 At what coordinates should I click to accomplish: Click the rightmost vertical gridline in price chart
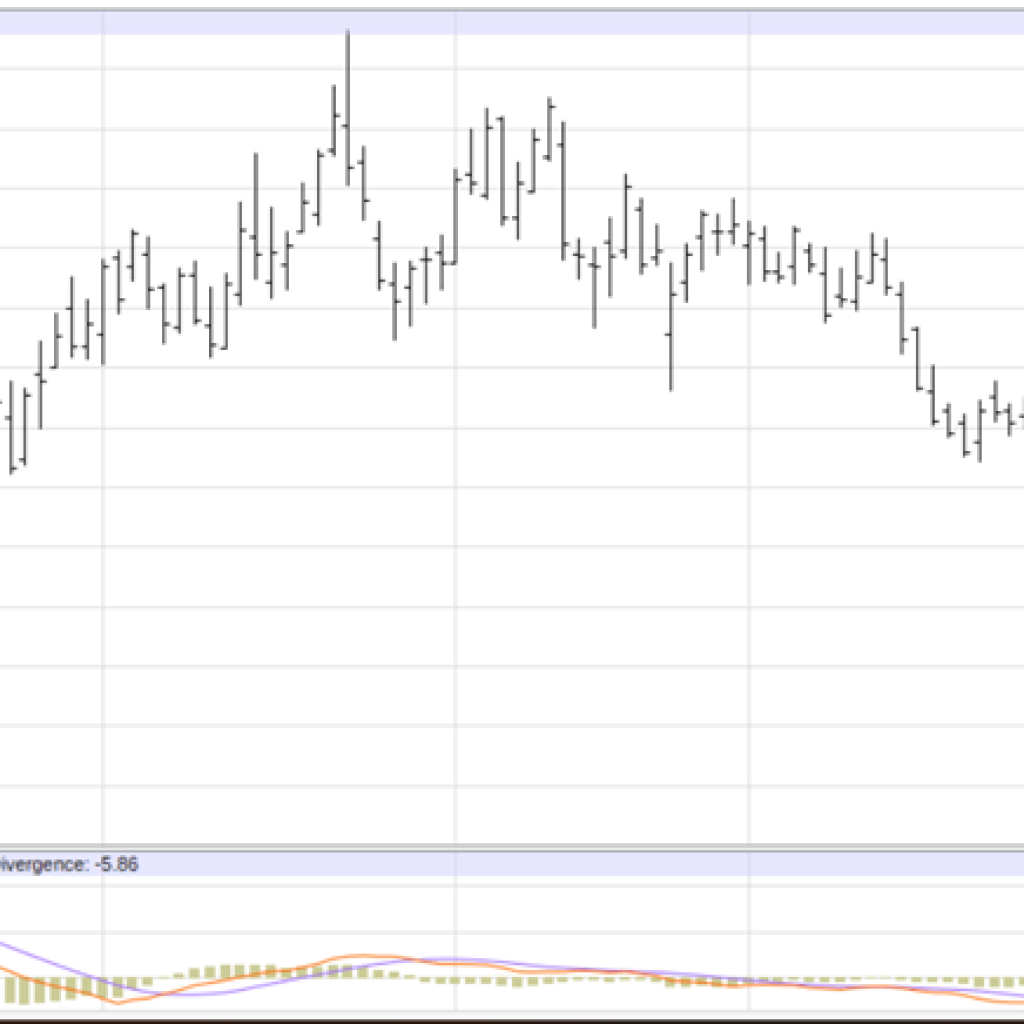pos(749,600)
